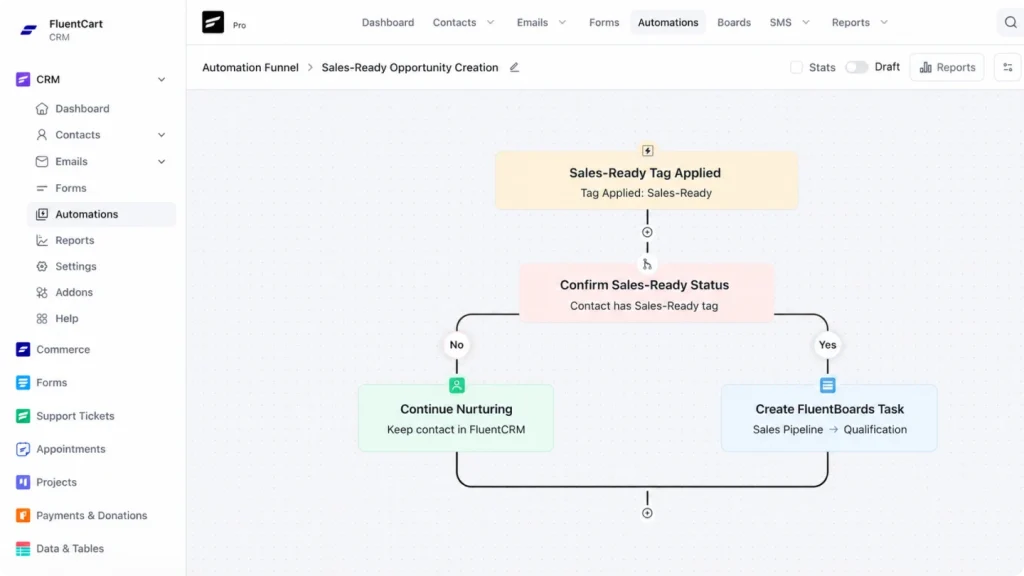The width and height of the screenshot is (1024, 576).
Task: Open Support Tickets in sidebar
Action: point(75,416)
